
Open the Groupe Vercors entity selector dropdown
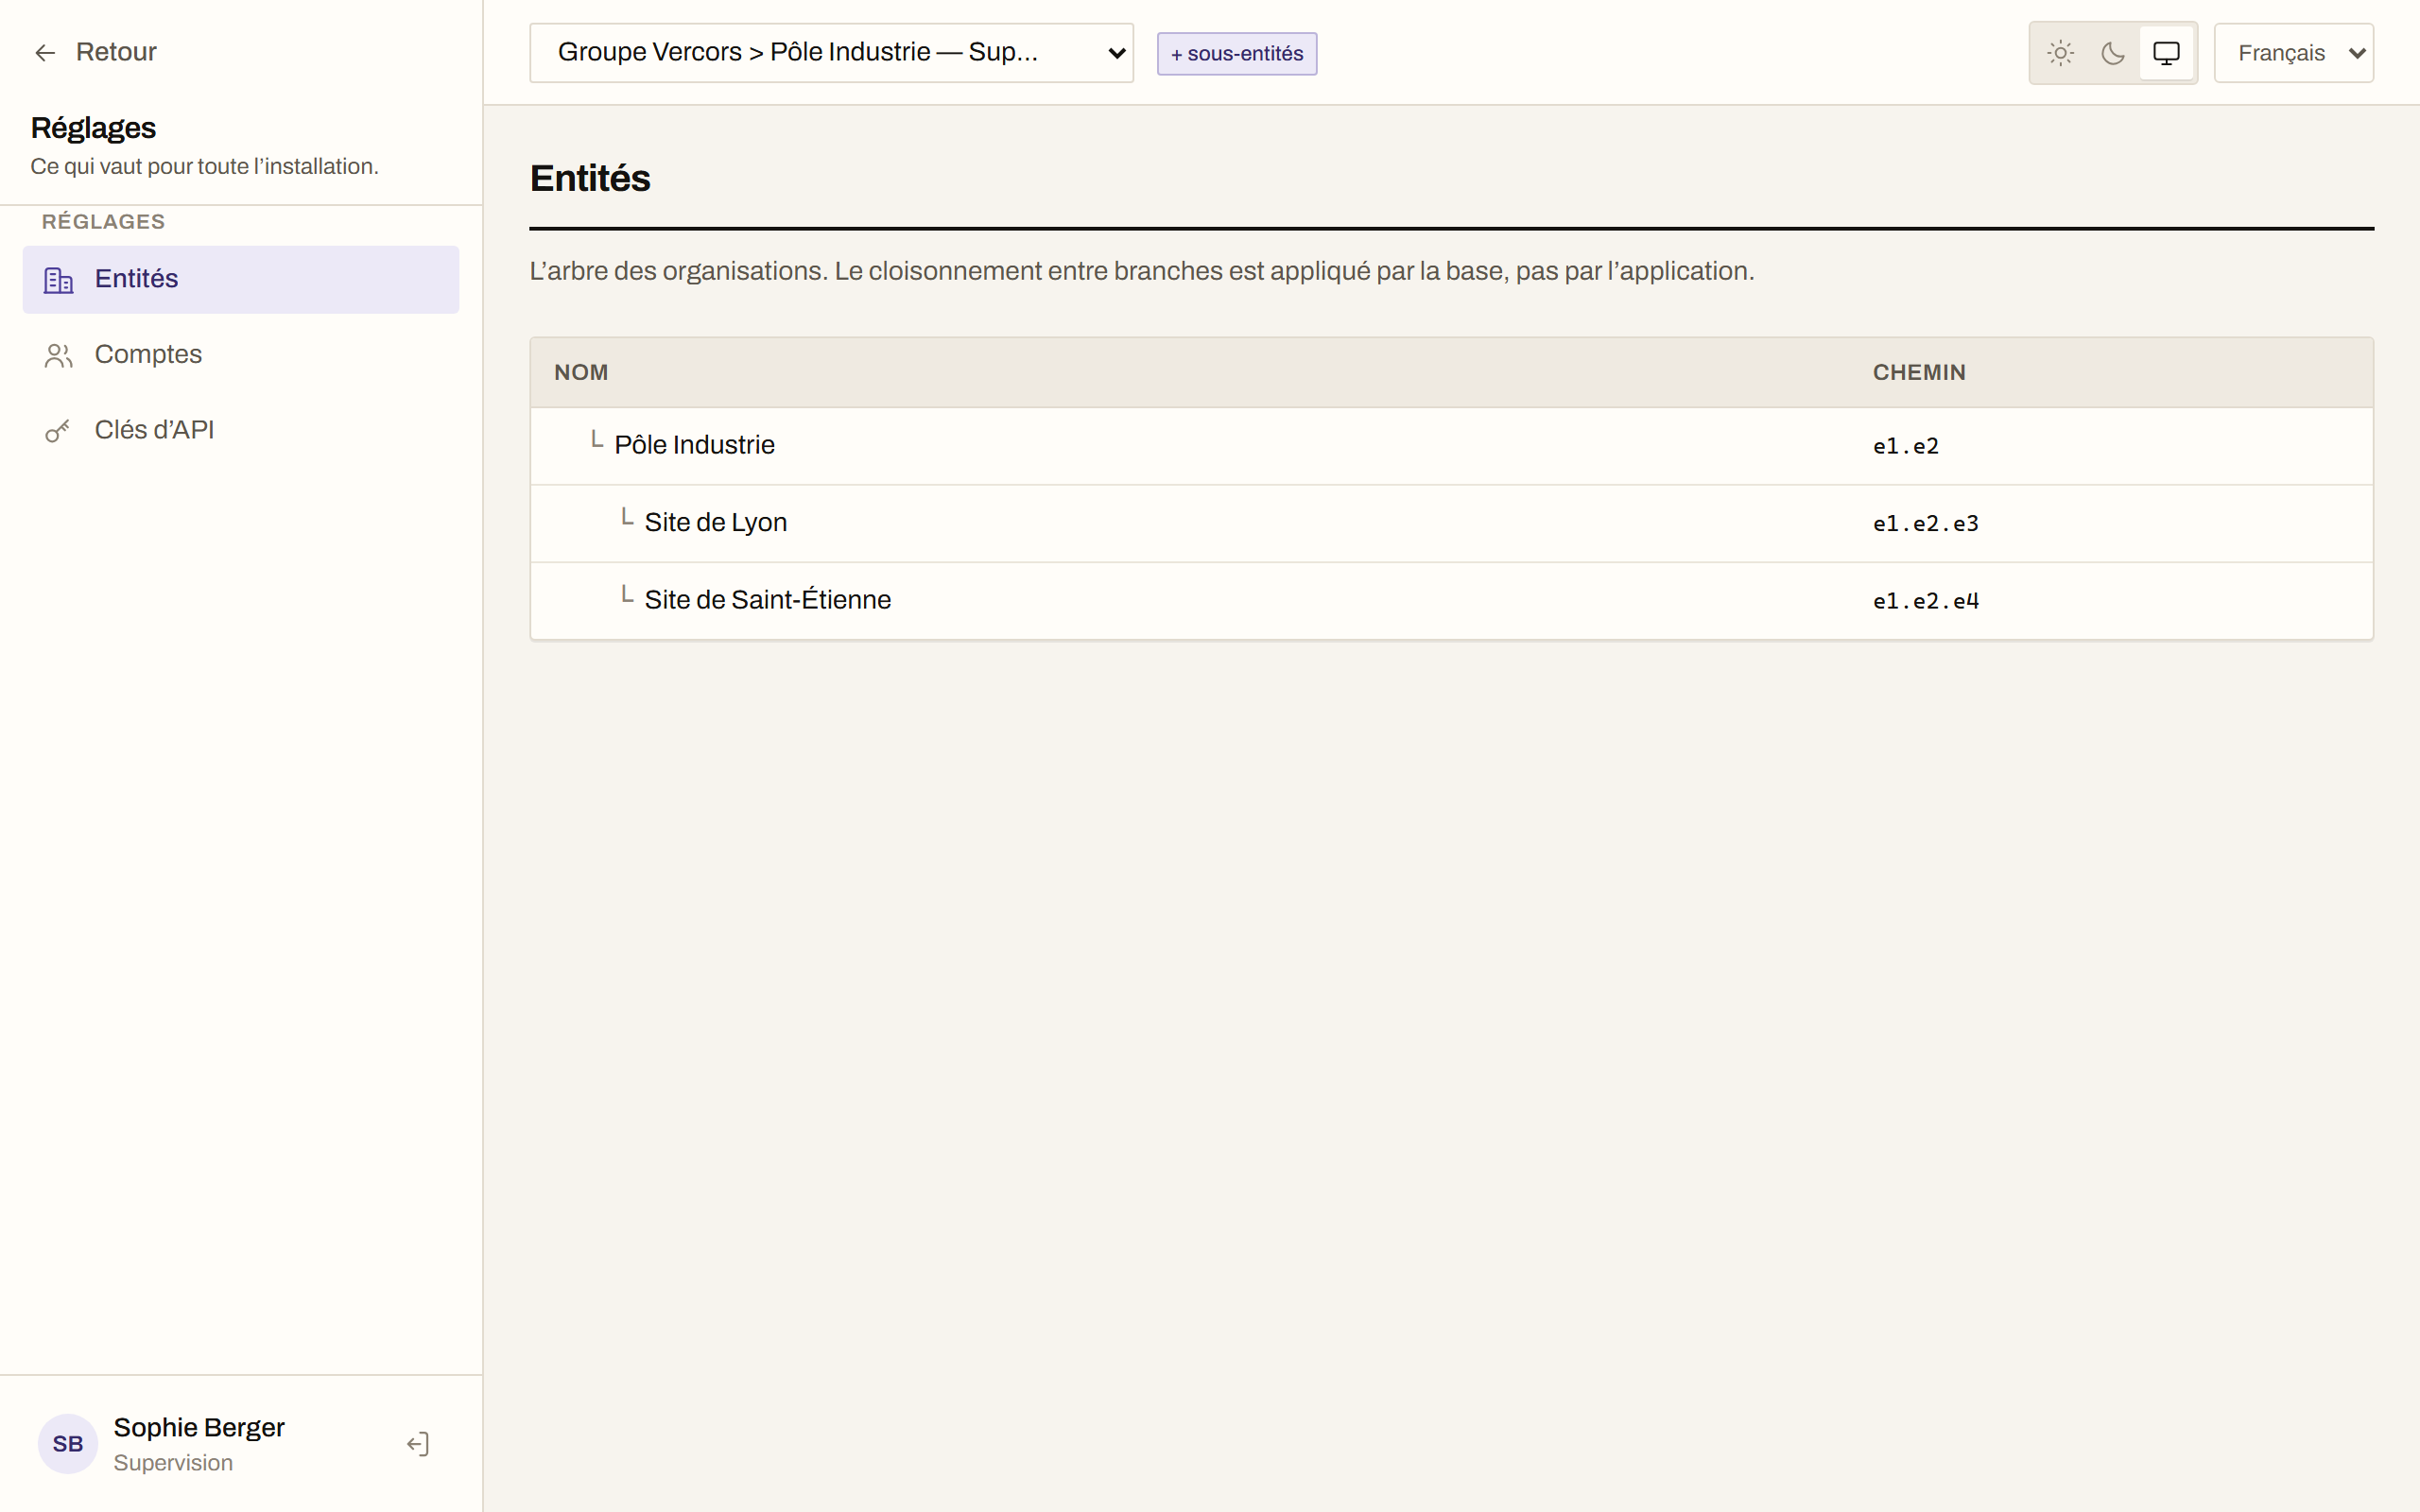tap(831, 53)
